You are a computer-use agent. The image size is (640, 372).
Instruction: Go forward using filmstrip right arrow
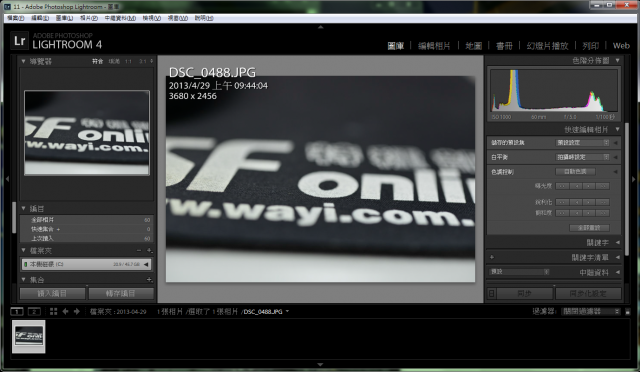[77, 312]
